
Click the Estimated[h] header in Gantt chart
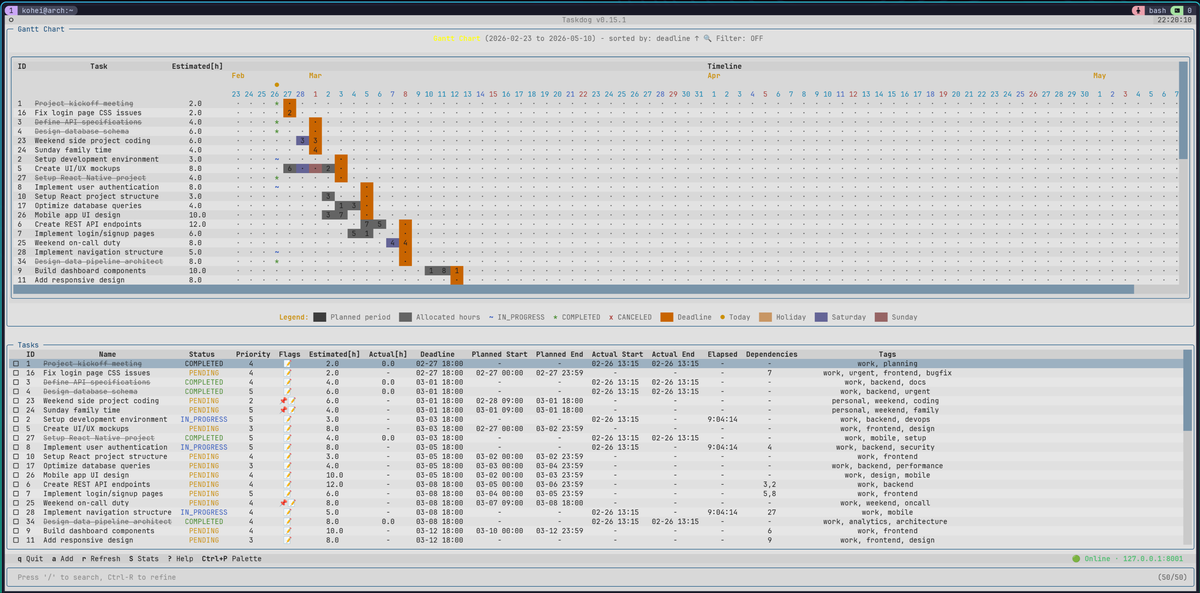point(197,66)
